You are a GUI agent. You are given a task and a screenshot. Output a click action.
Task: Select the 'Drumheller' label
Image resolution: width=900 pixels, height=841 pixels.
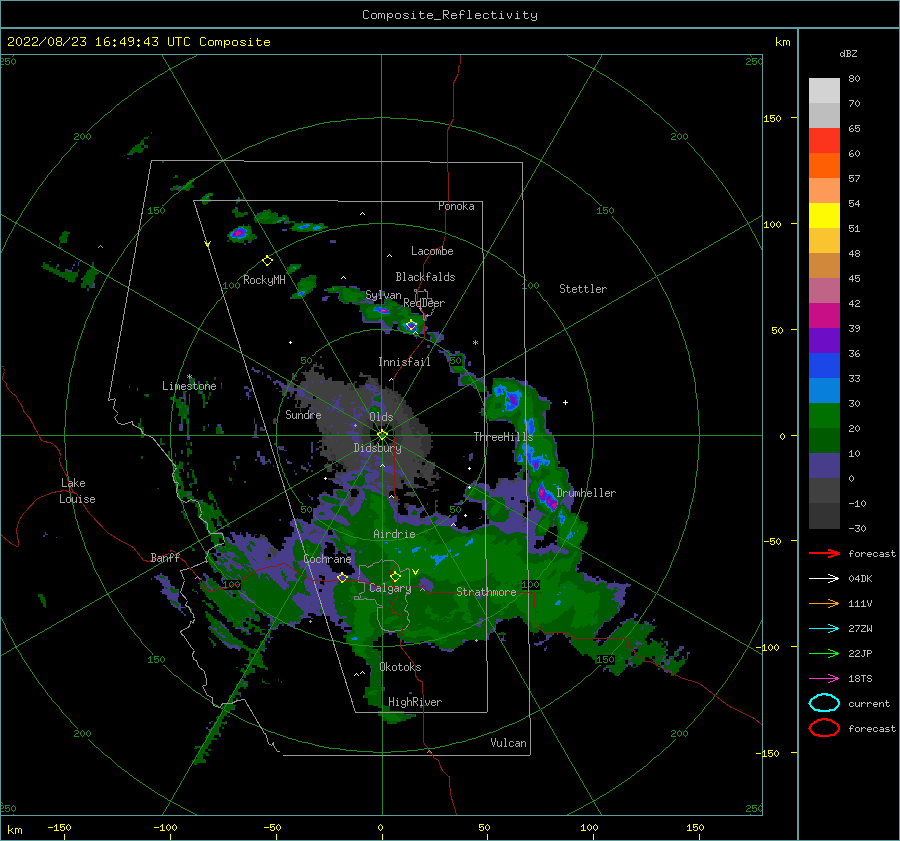point(586,493)
